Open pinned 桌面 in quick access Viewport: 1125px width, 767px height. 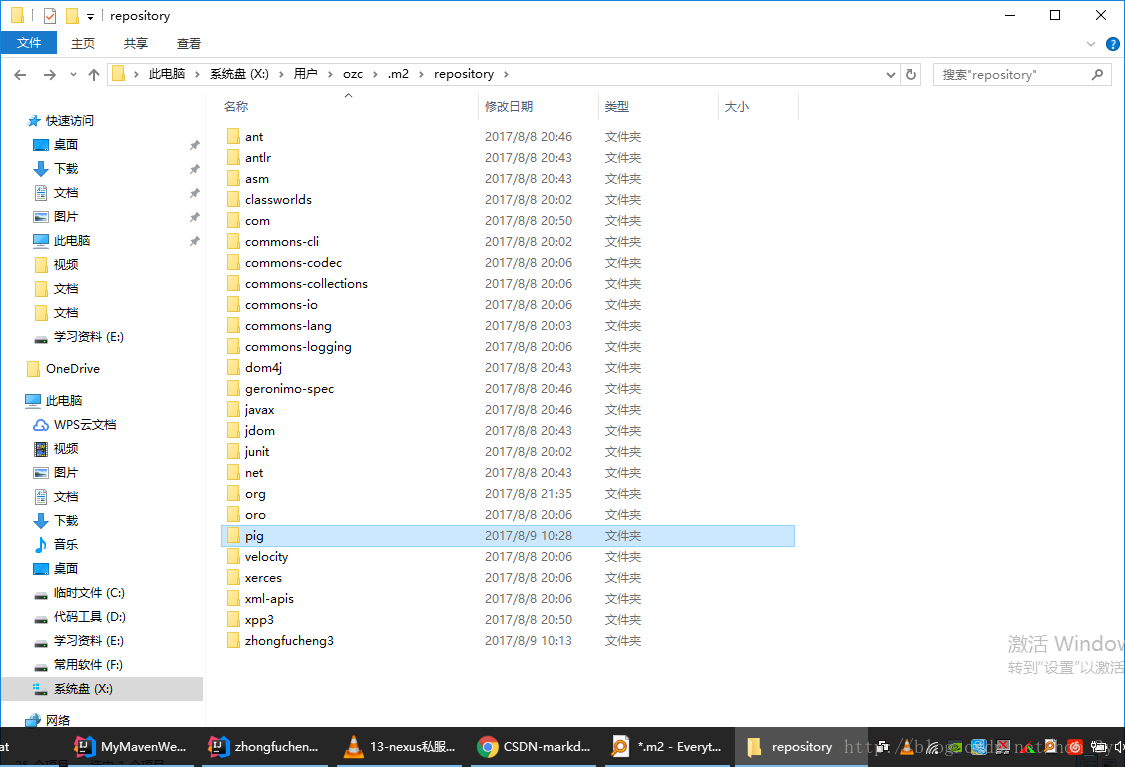65,144
